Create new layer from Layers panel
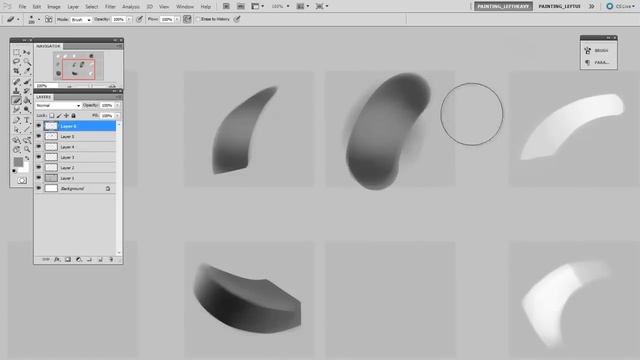Screen dimensions: 640x360 click(x=100, y=260)
